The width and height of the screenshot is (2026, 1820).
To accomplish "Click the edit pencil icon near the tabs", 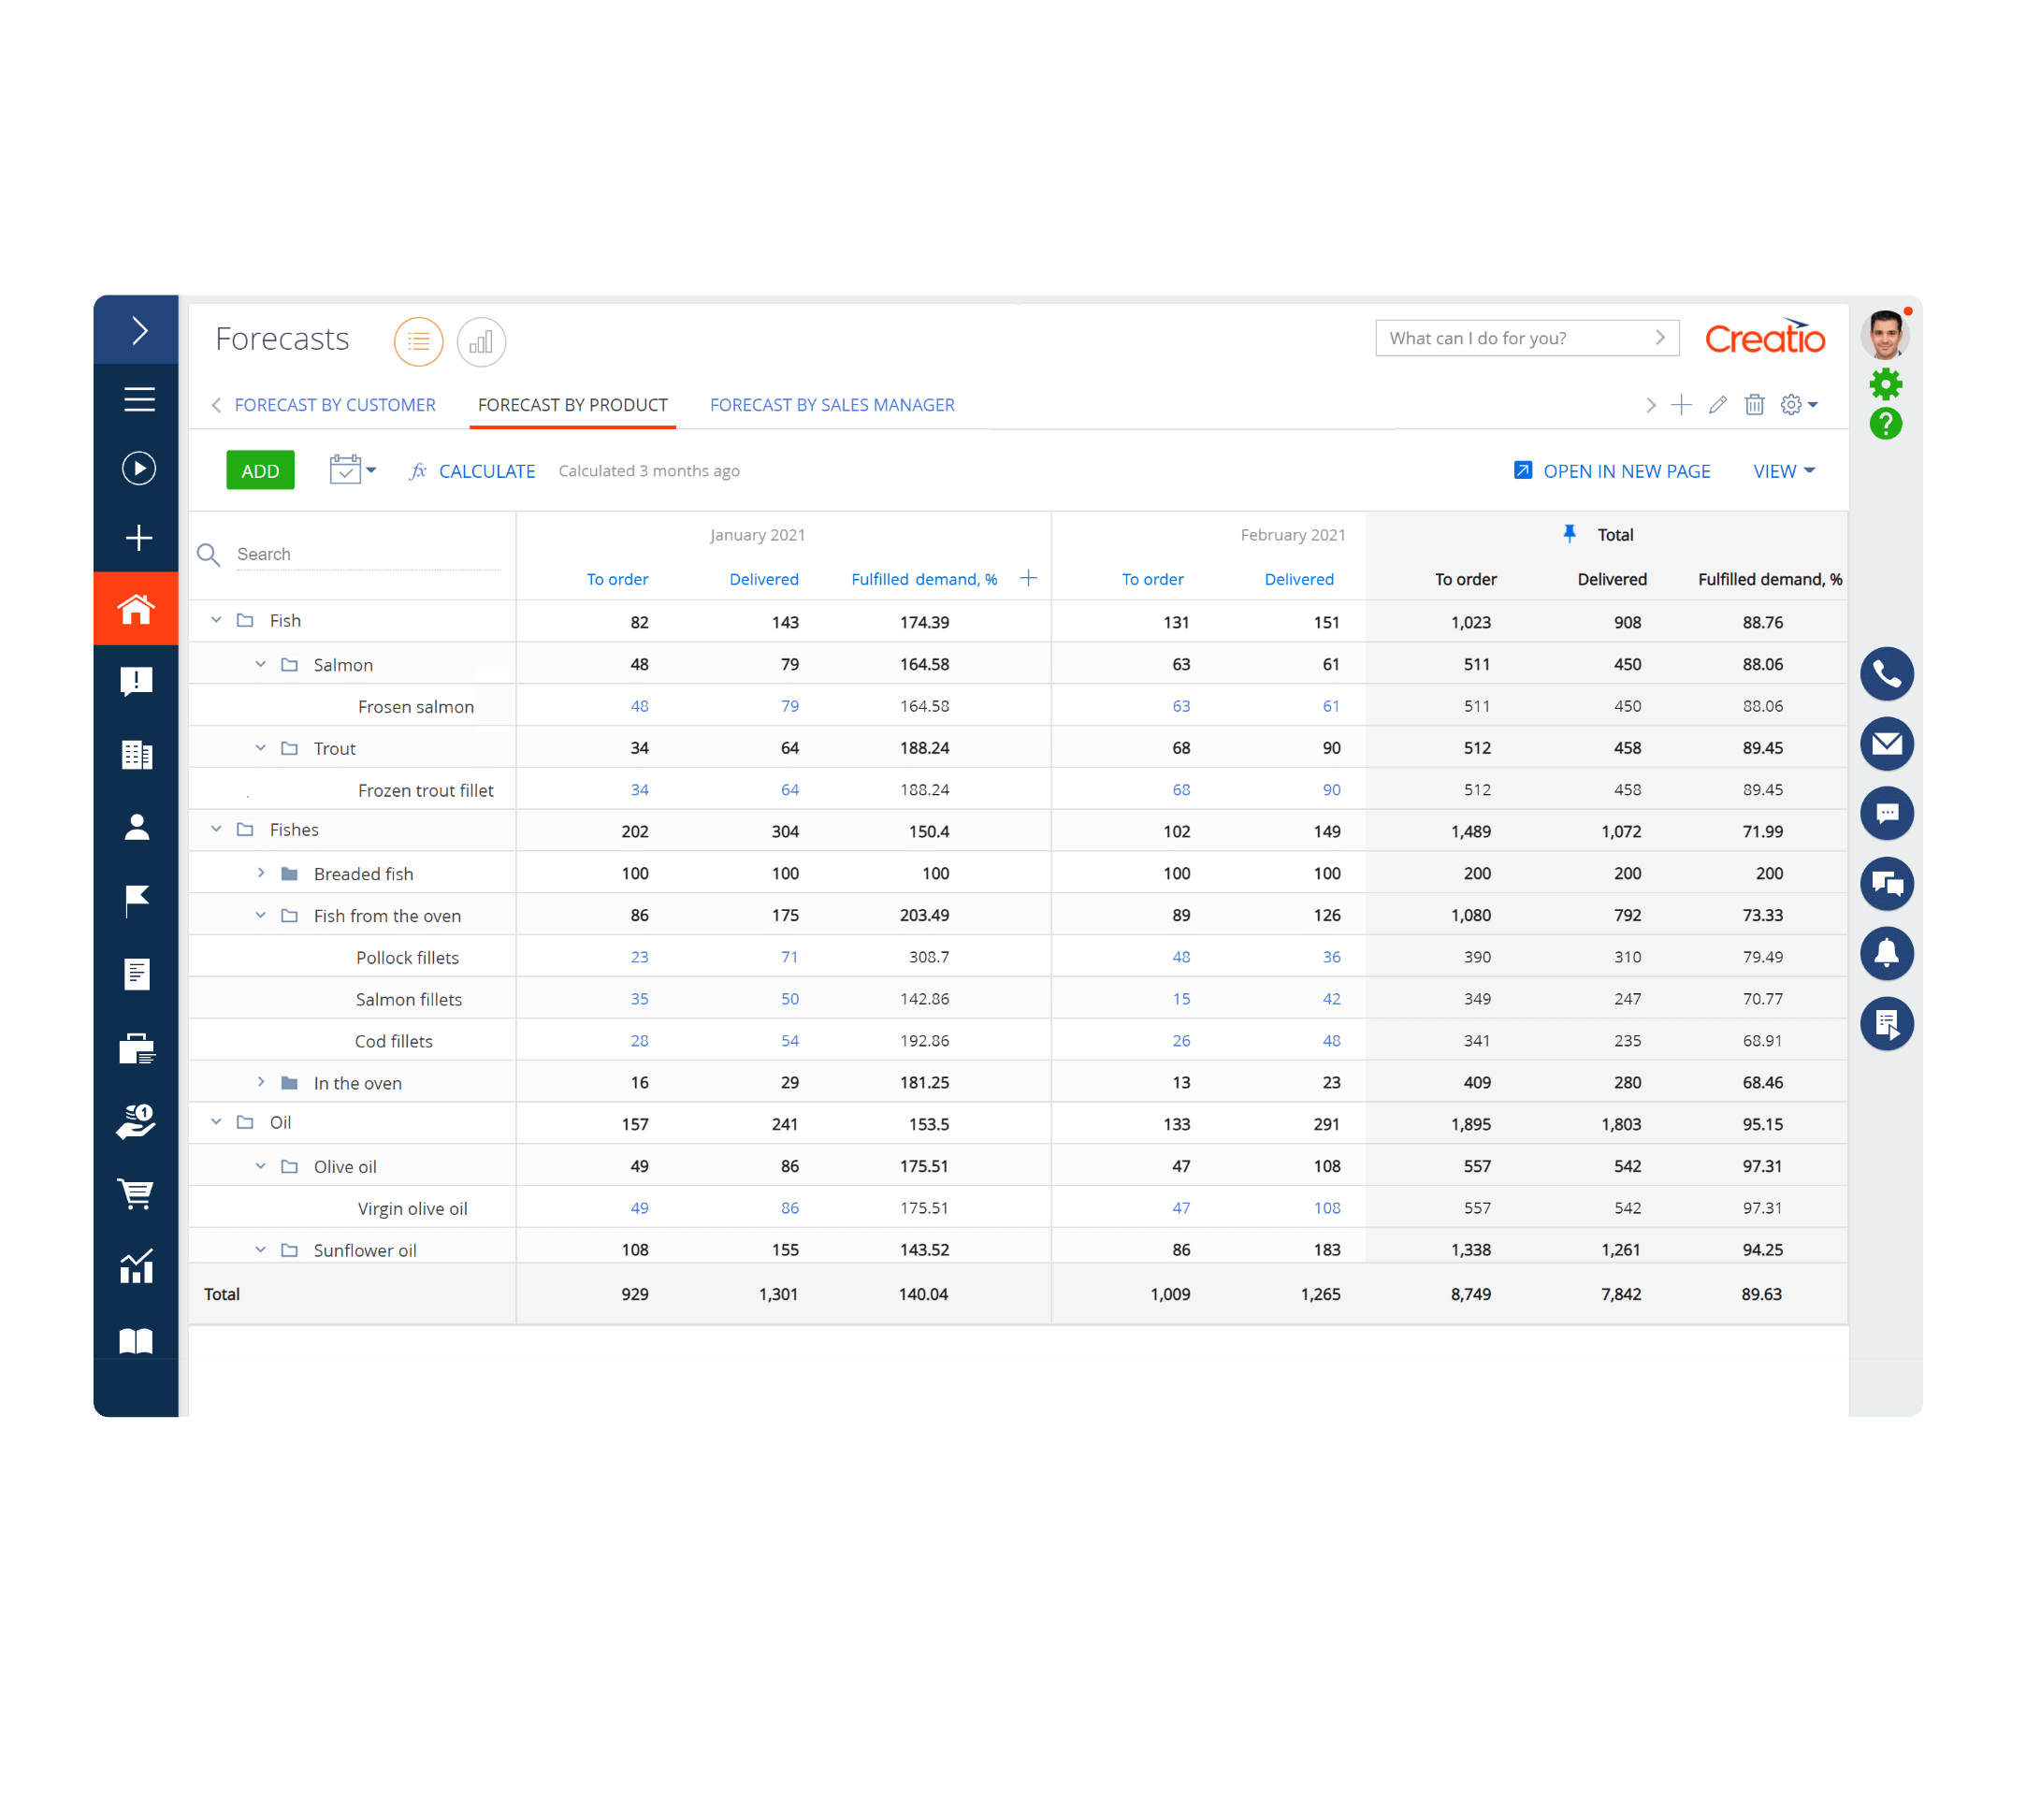I will pyautogui.click(x=1718, y=405).
